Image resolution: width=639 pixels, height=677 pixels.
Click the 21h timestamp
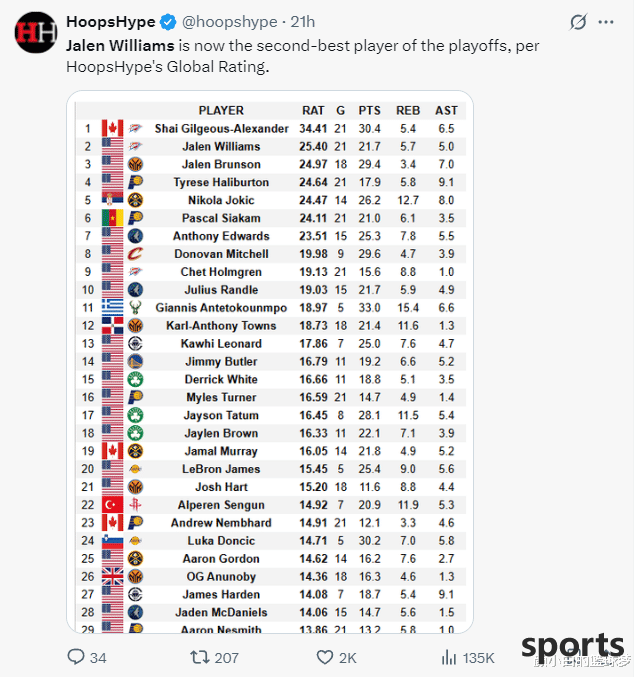click(303, 22)
